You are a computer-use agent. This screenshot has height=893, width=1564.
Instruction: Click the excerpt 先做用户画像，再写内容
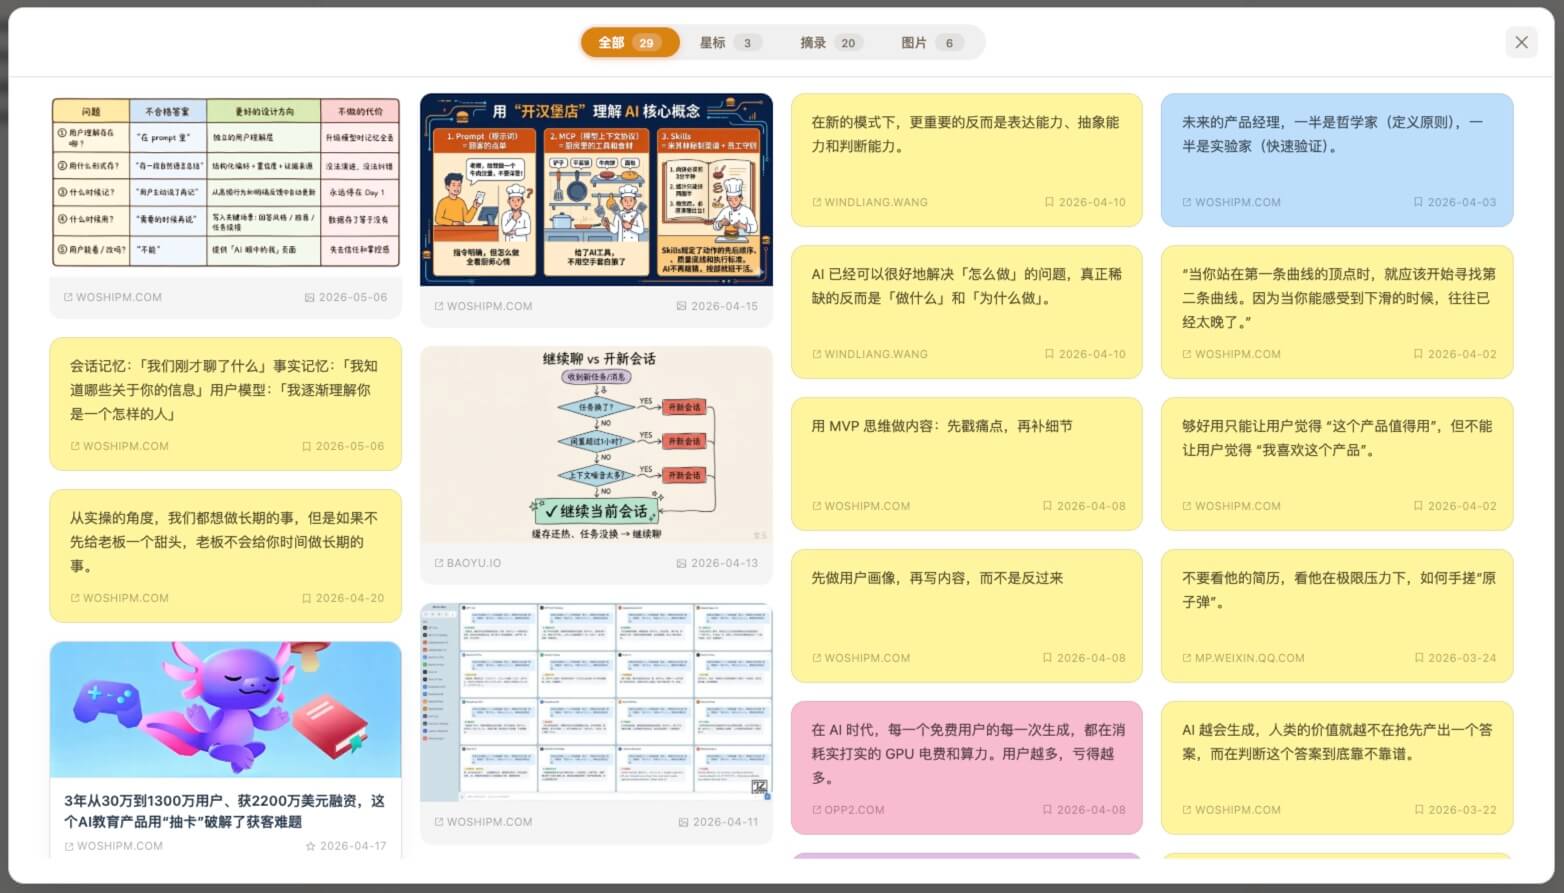coord(937,578)
